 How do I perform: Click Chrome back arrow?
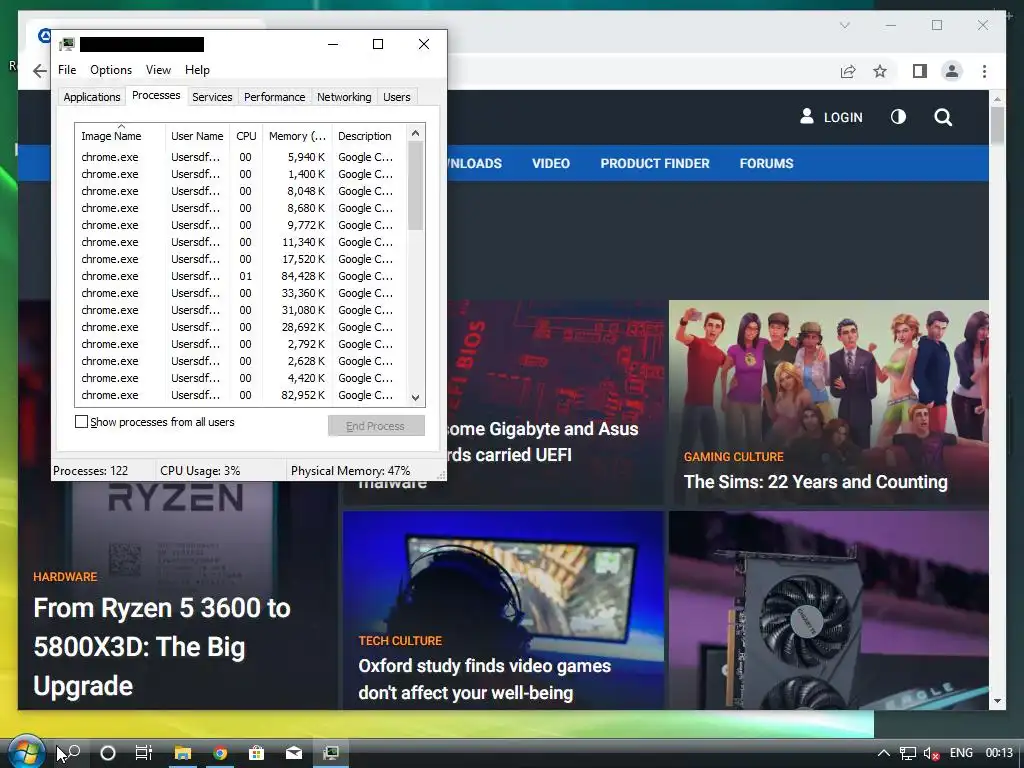pos(40,71)
